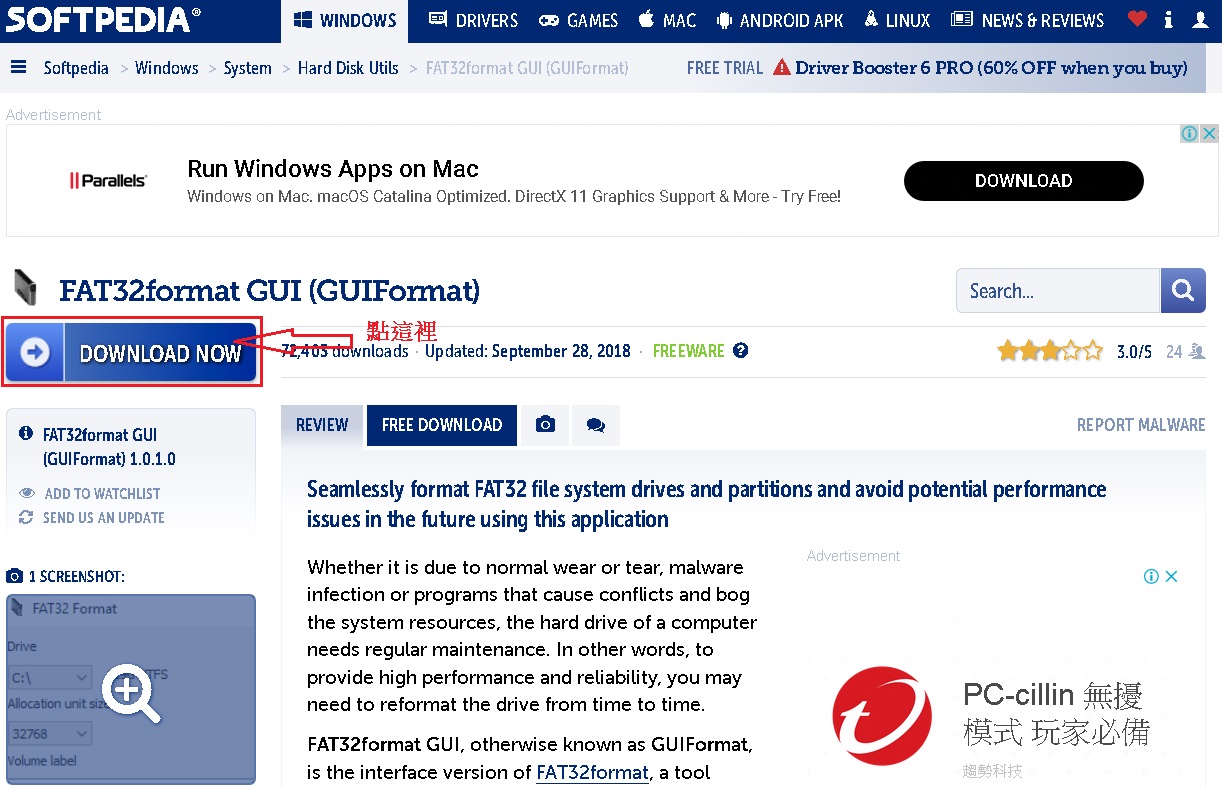The width and height of the screenshot is (1222, 788).
Task: Open AdChoices icon on PC-cillin ad
Action: (x=1151, y=576)
